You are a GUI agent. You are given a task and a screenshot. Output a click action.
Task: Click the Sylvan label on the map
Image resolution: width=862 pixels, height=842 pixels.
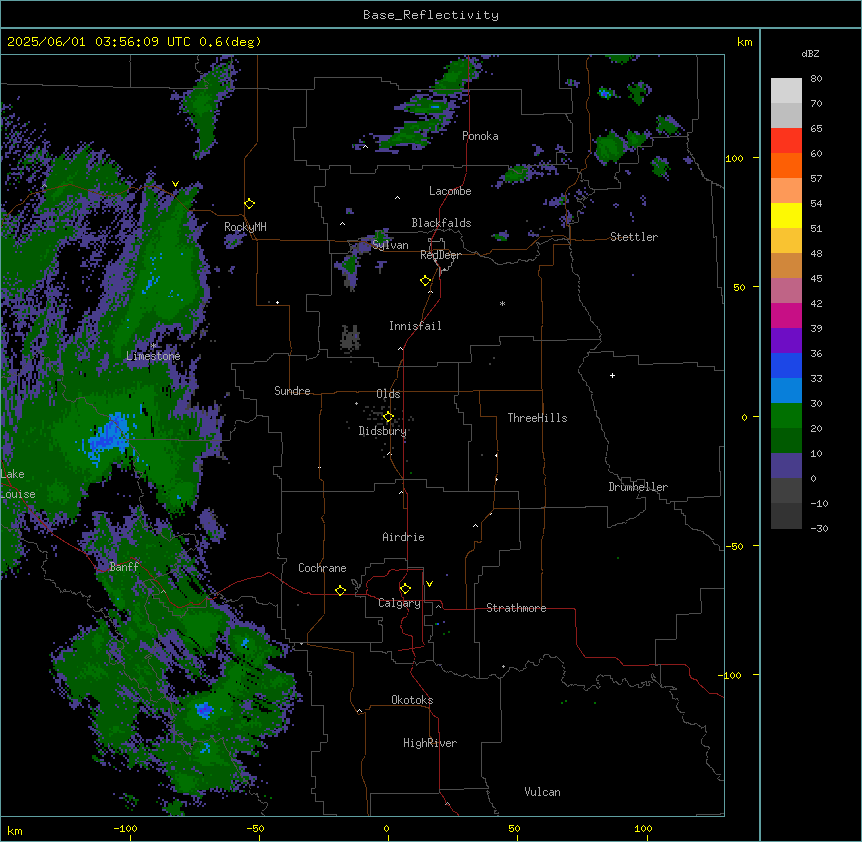click(x=390, y=245)
